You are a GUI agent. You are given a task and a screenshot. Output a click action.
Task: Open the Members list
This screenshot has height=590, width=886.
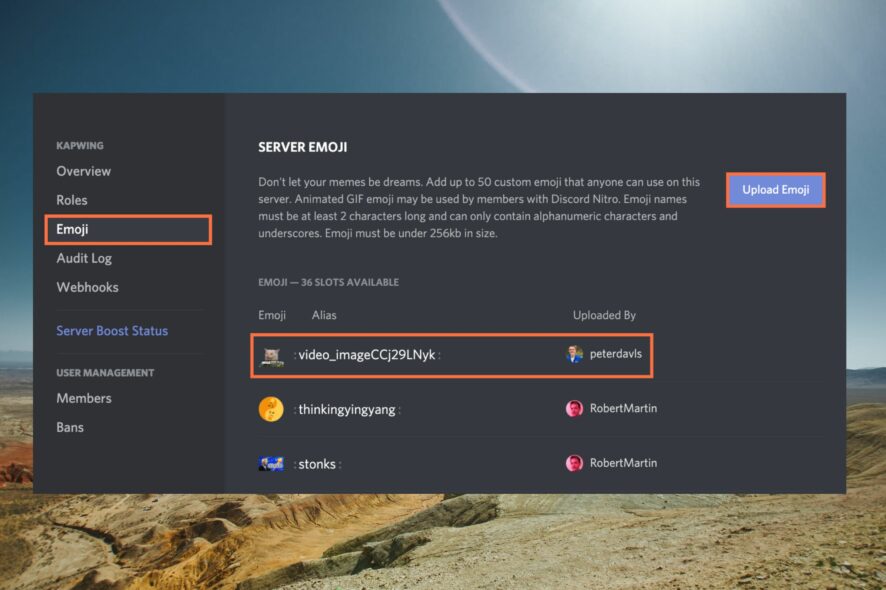pos(84,398)
